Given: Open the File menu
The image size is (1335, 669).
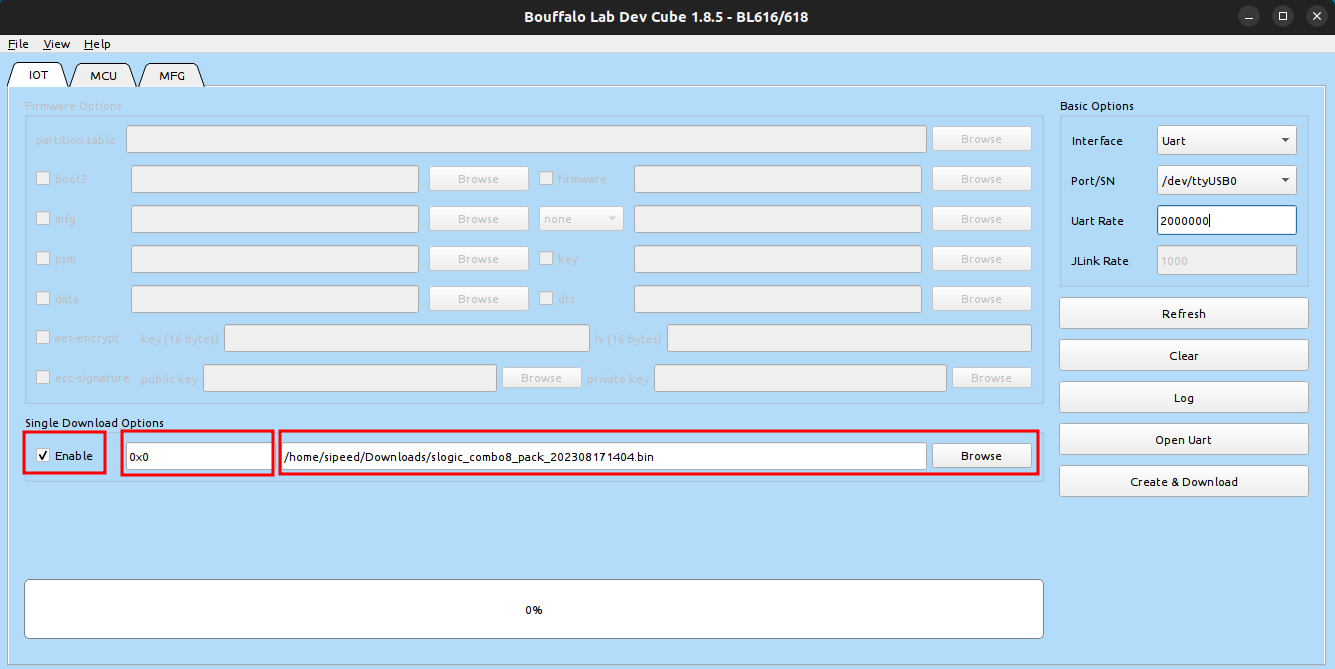Looking at the screenshot, I should tap(19, 44).
